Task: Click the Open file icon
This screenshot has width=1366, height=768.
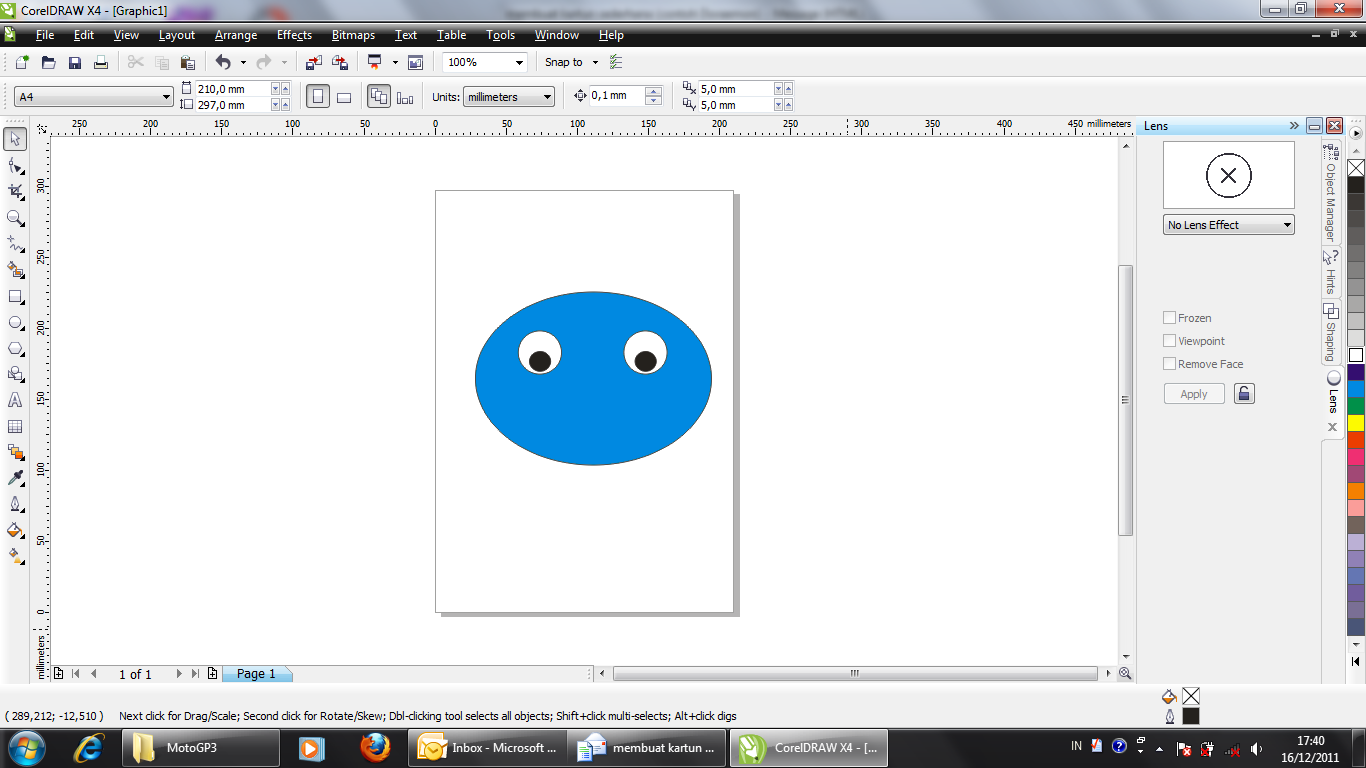Action: coord(48,62)
